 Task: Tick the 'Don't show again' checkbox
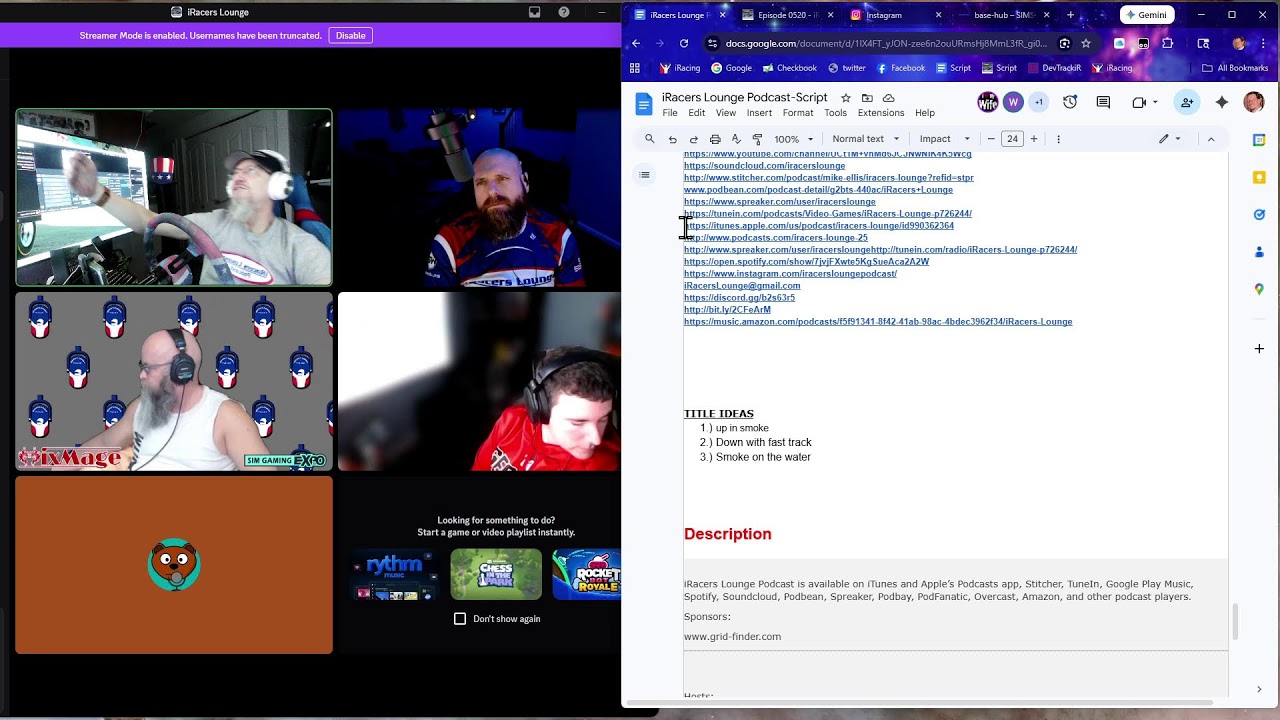click(460, 619)
